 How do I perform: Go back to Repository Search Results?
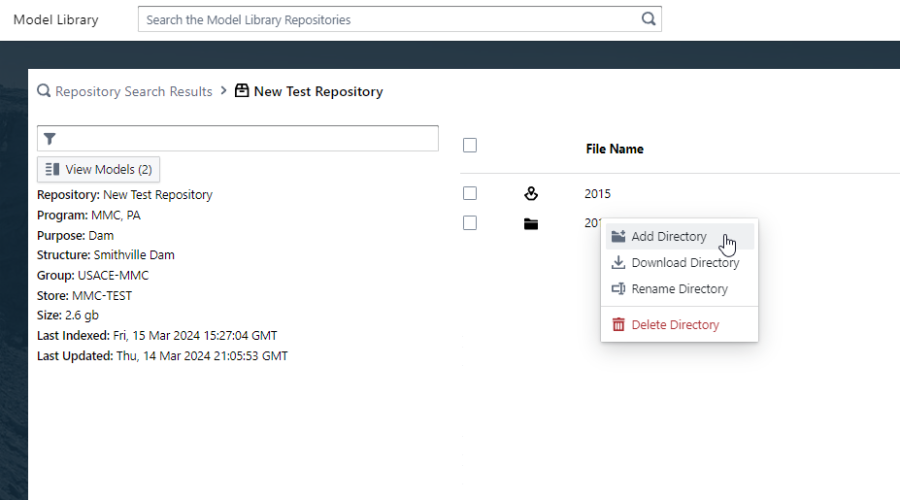click(x=133, y=91)
